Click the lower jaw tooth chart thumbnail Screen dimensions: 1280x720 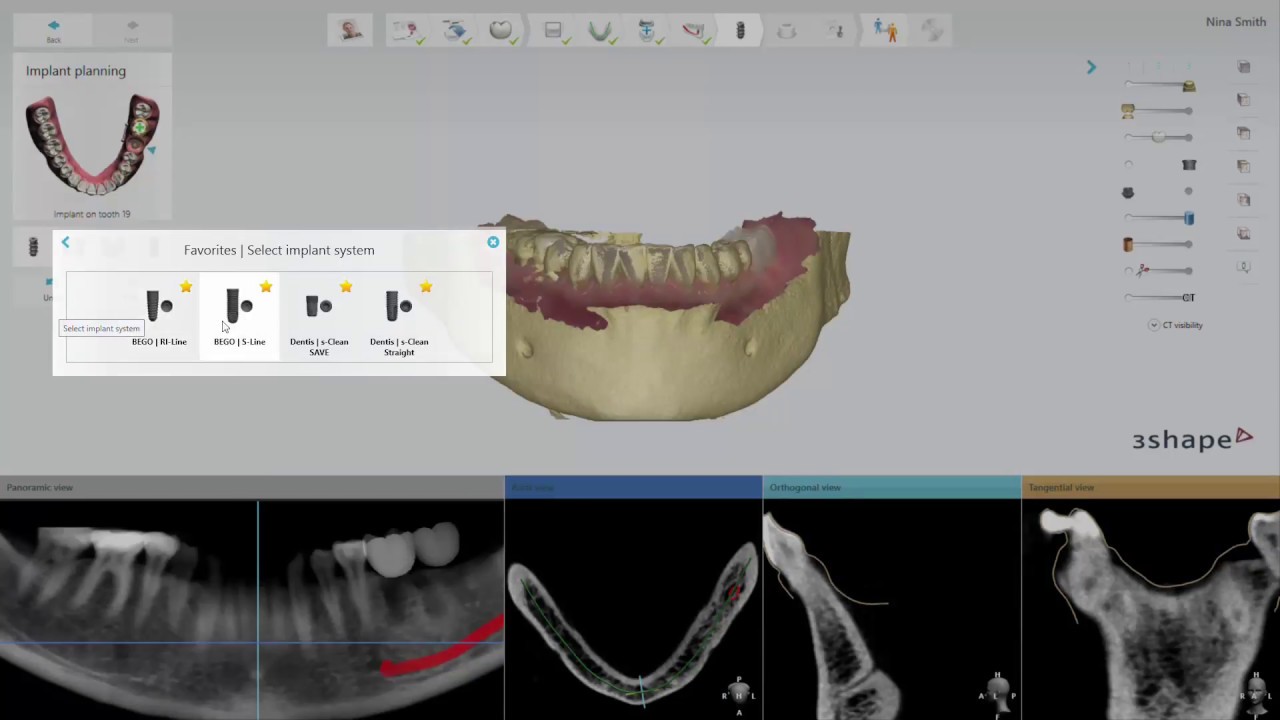92,145
